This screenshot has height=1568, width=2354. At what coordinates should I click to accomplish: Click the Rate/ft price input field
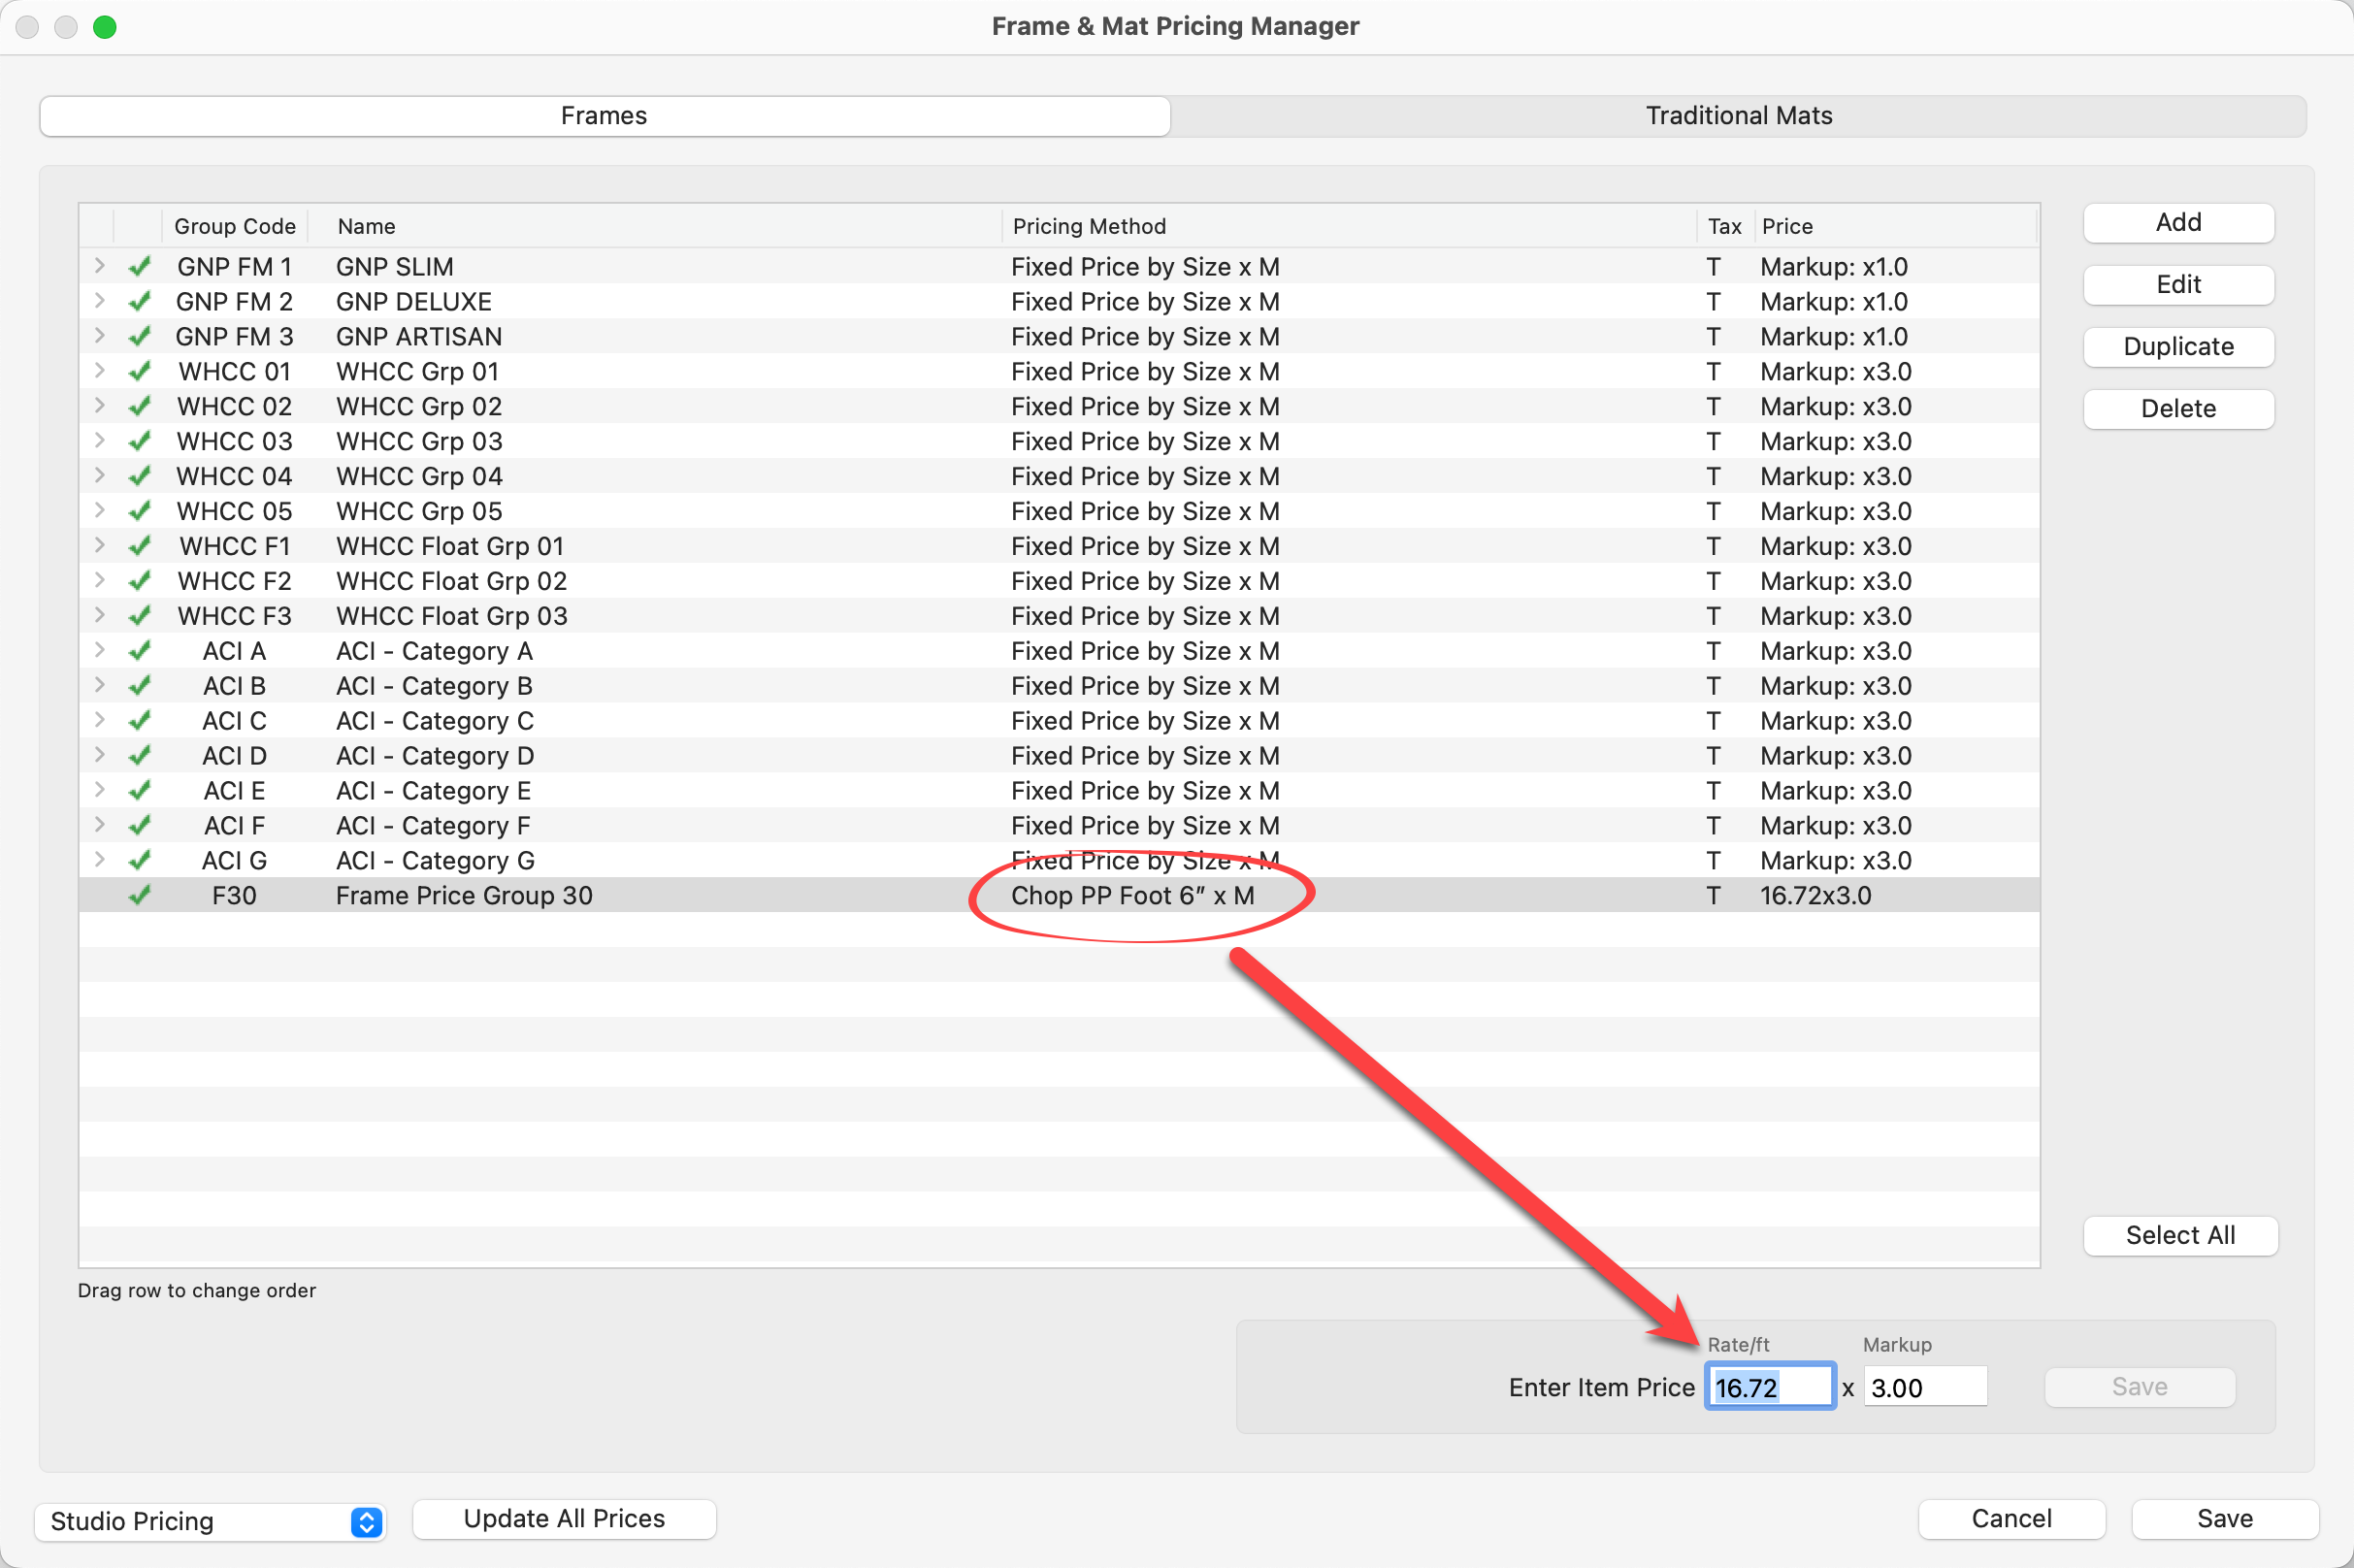pyautogui.click(x=1768, y=1388)
